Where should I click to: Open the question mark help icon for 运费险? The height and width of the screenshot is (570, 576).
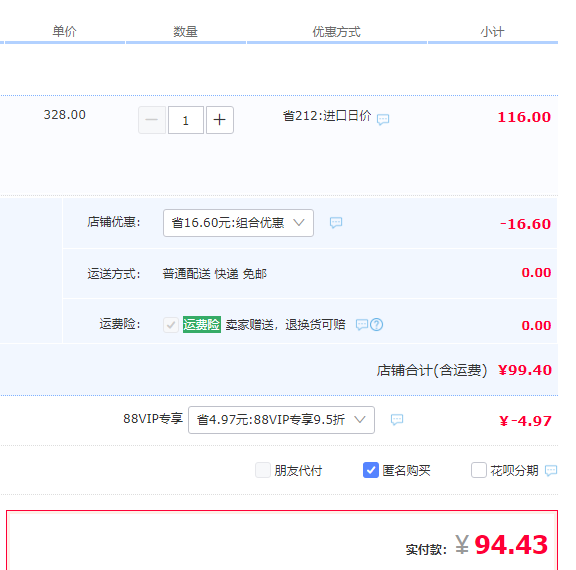377,325
